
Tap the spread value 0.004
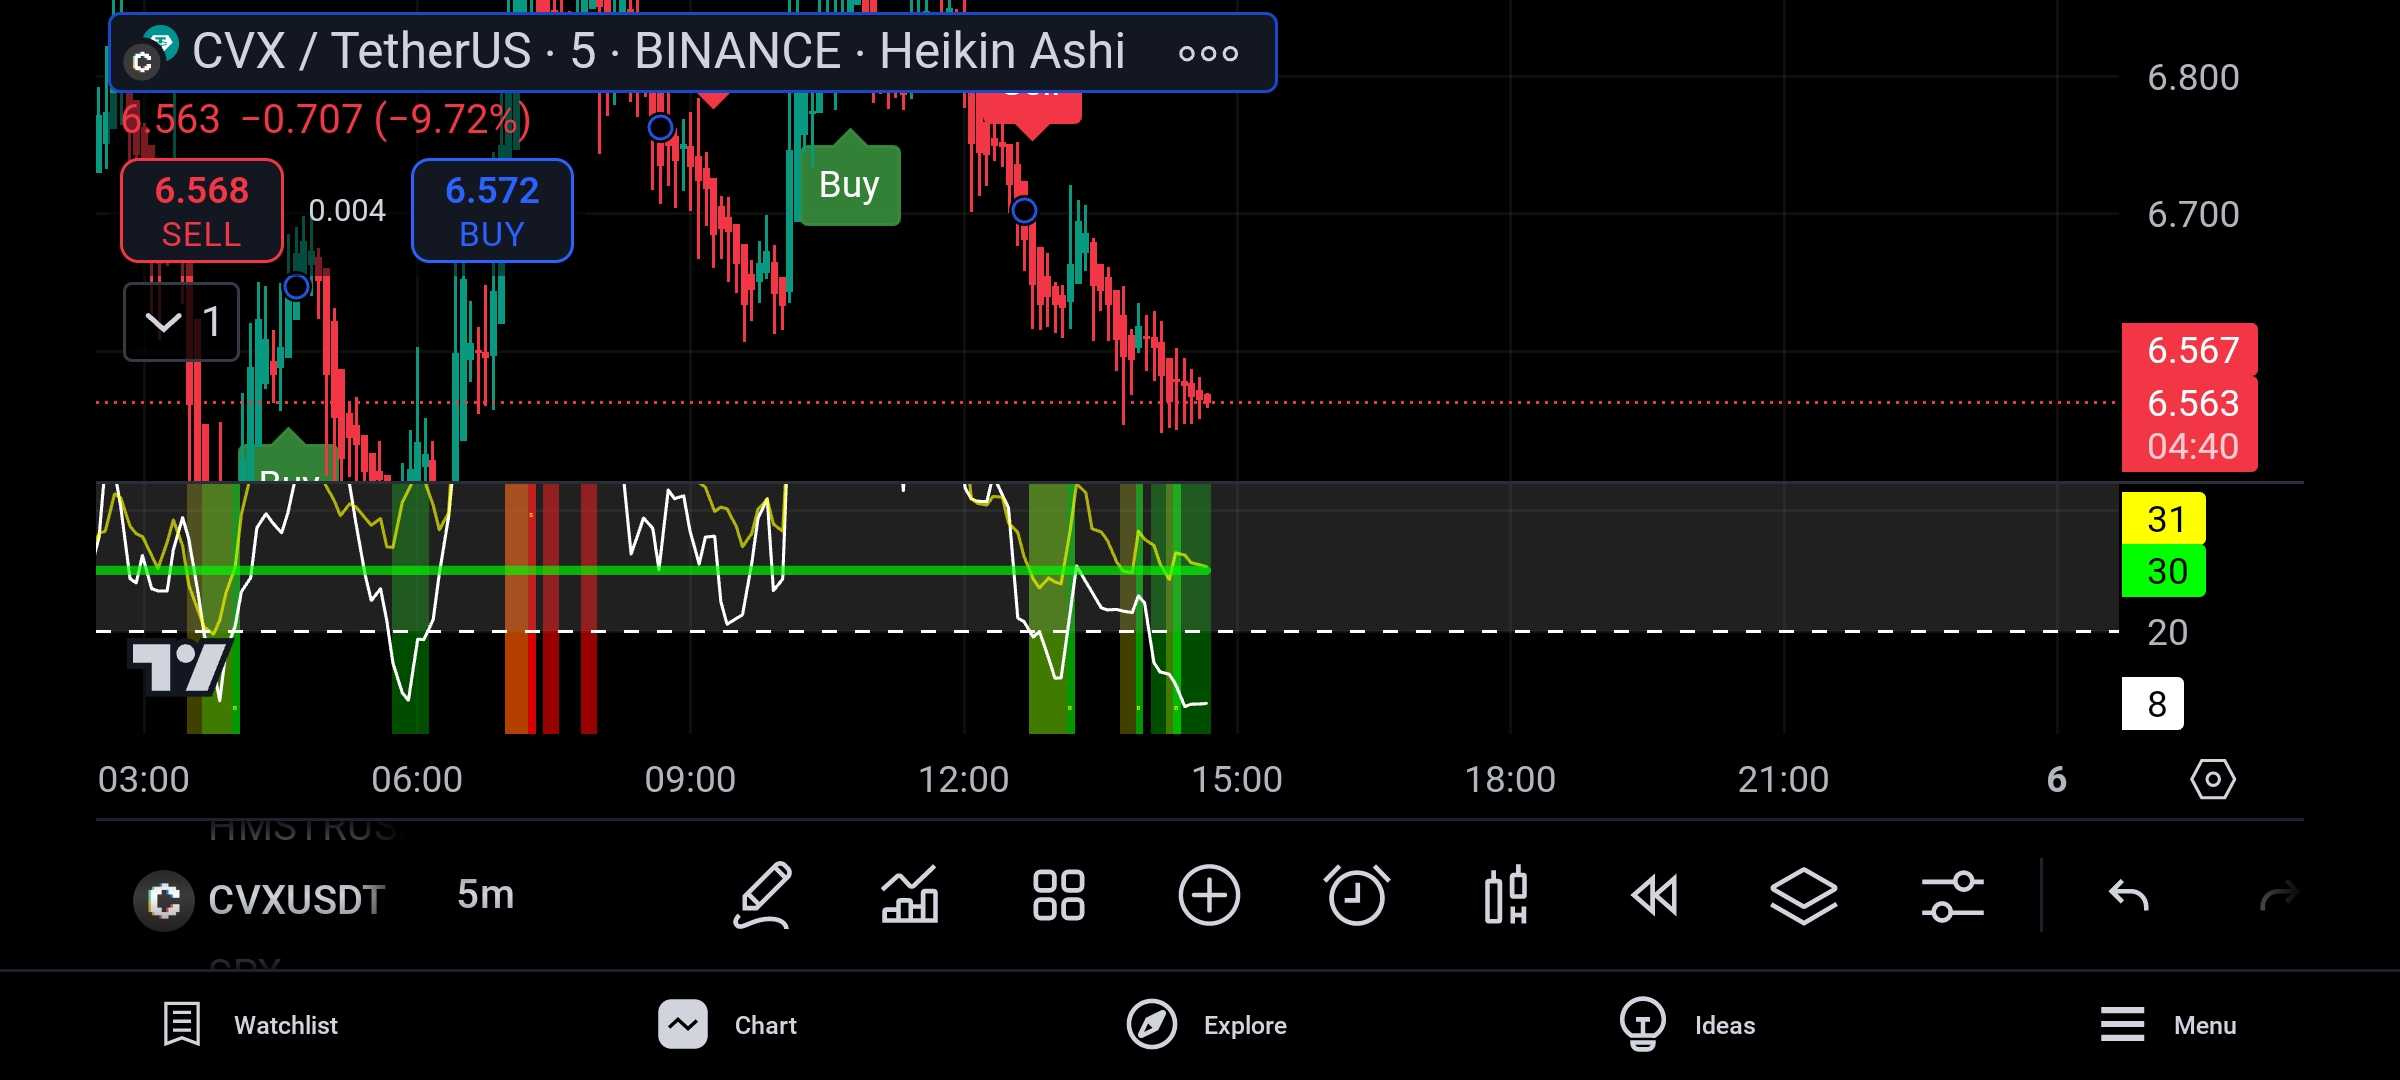point(347,211)
